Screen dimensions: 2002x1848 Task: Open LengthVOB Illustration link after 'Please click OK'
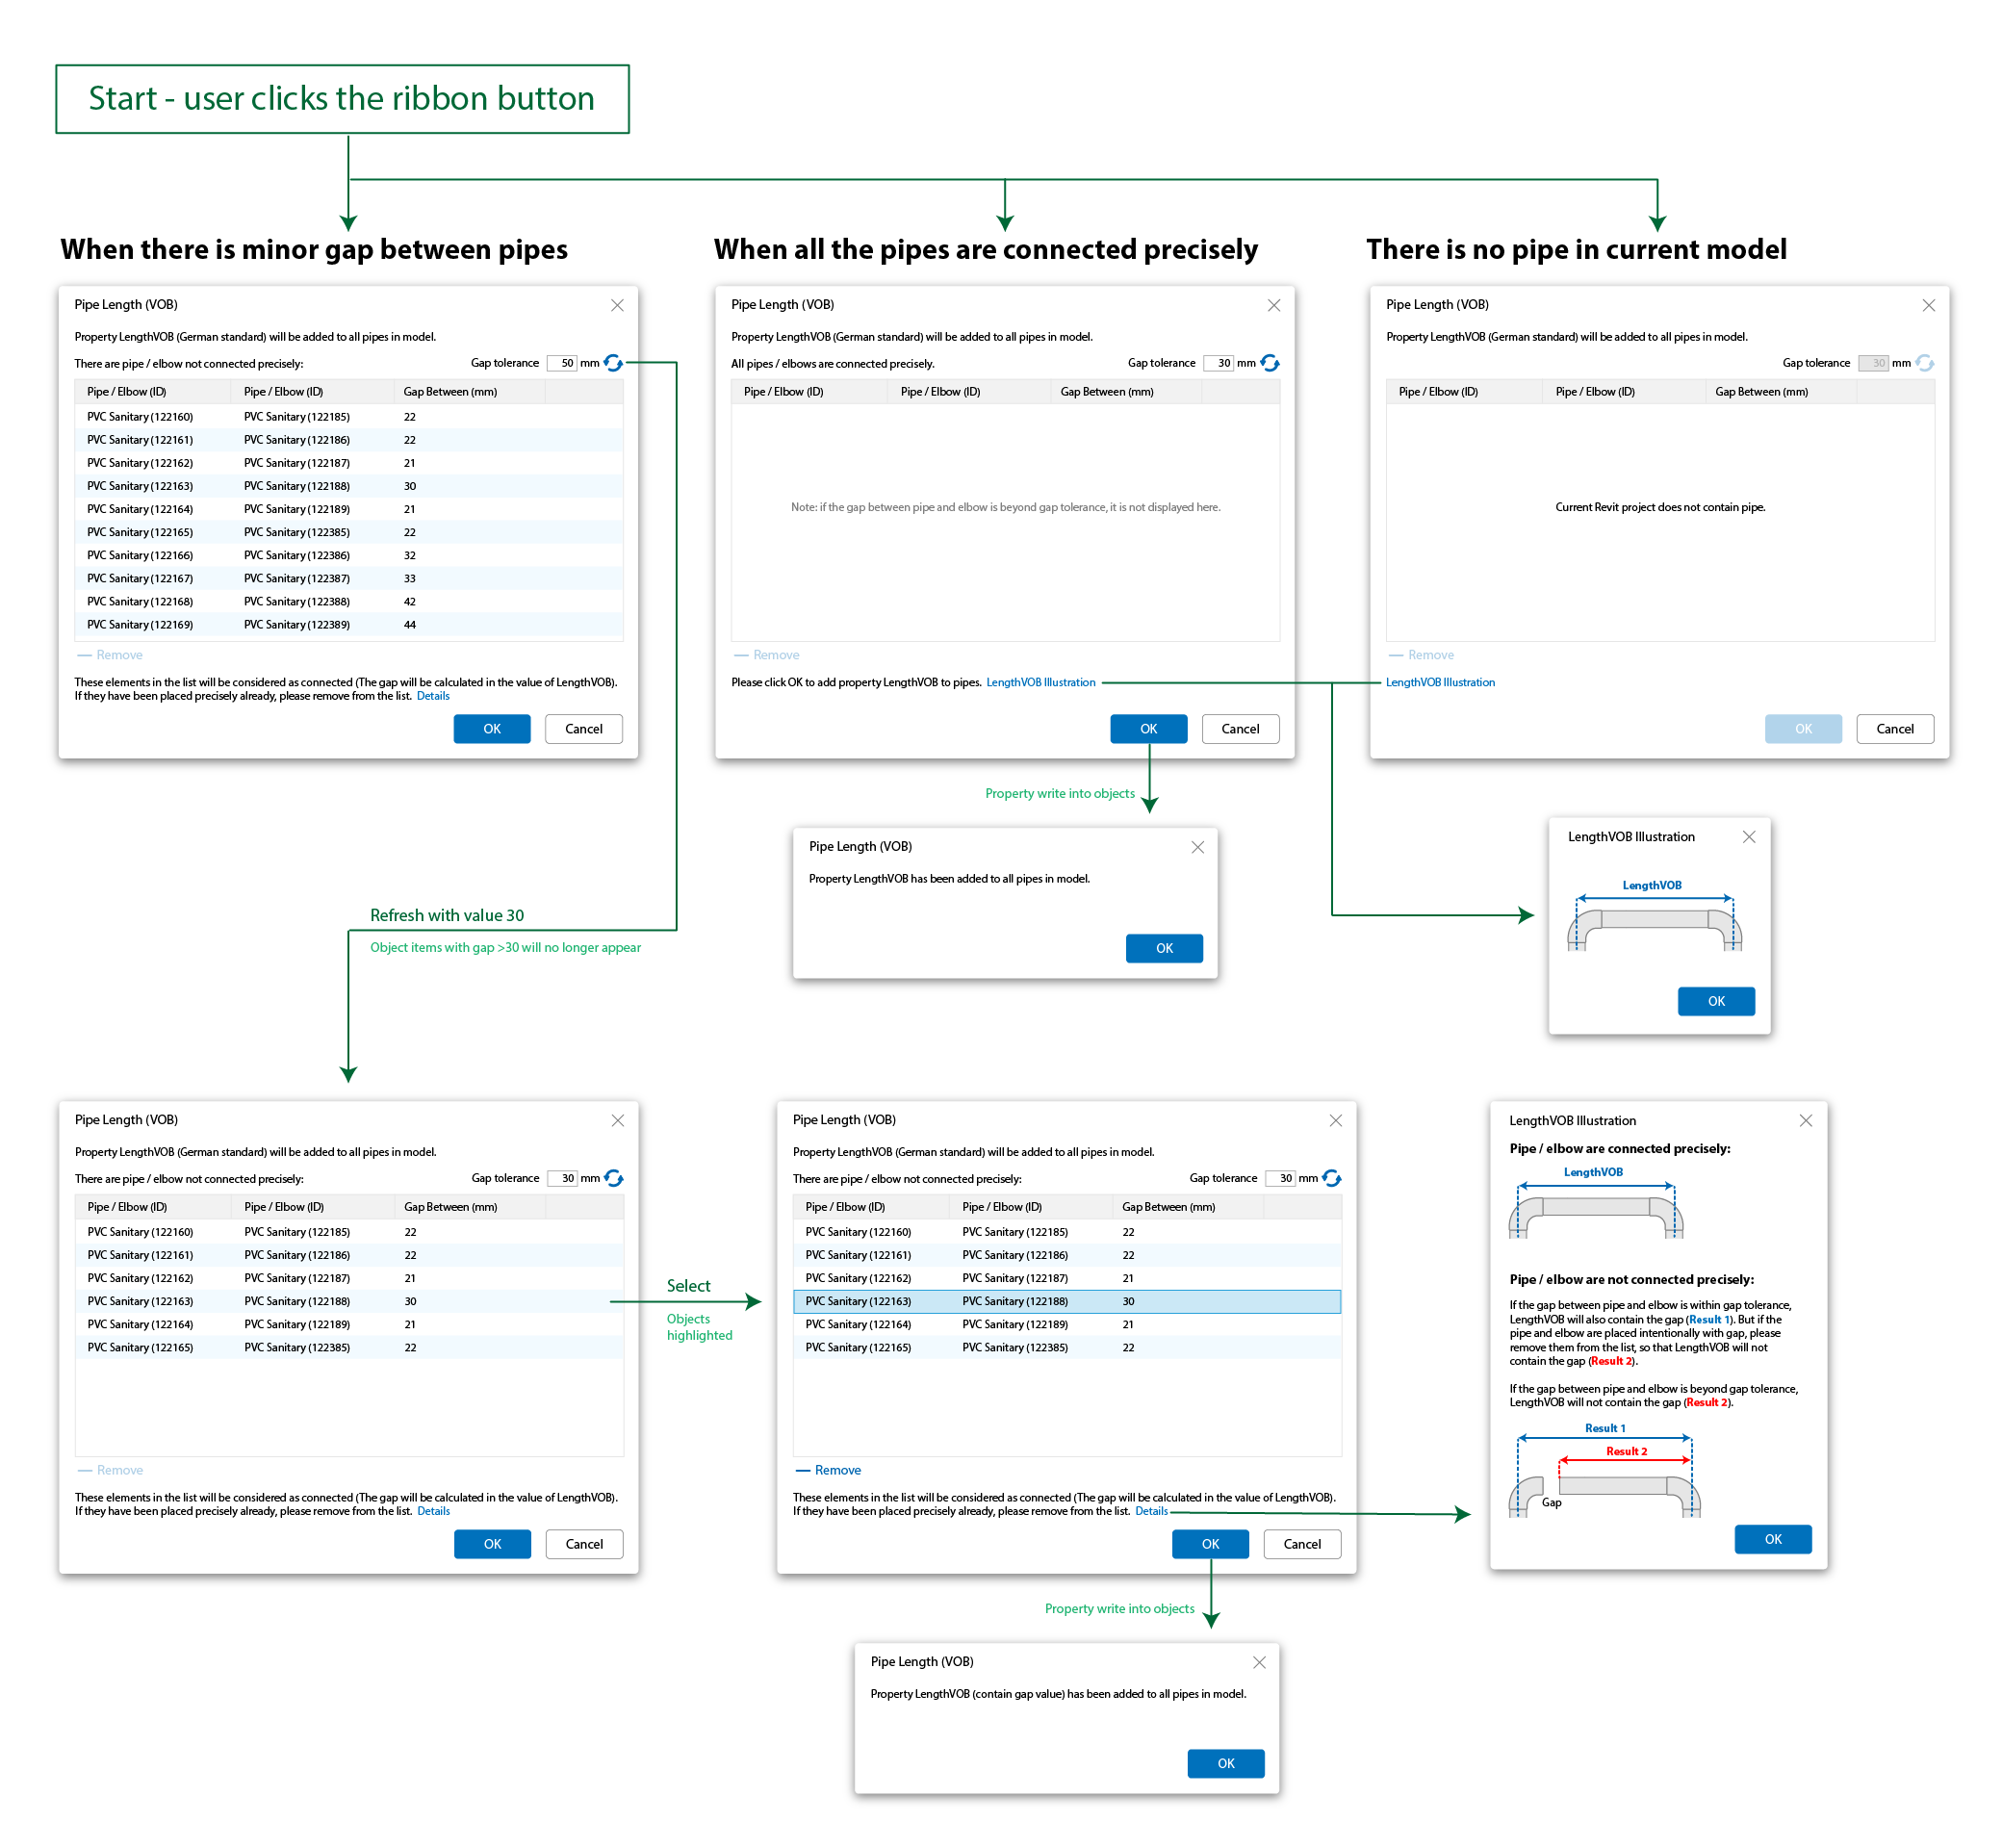pyautogui.click(x=1041, y=682)
